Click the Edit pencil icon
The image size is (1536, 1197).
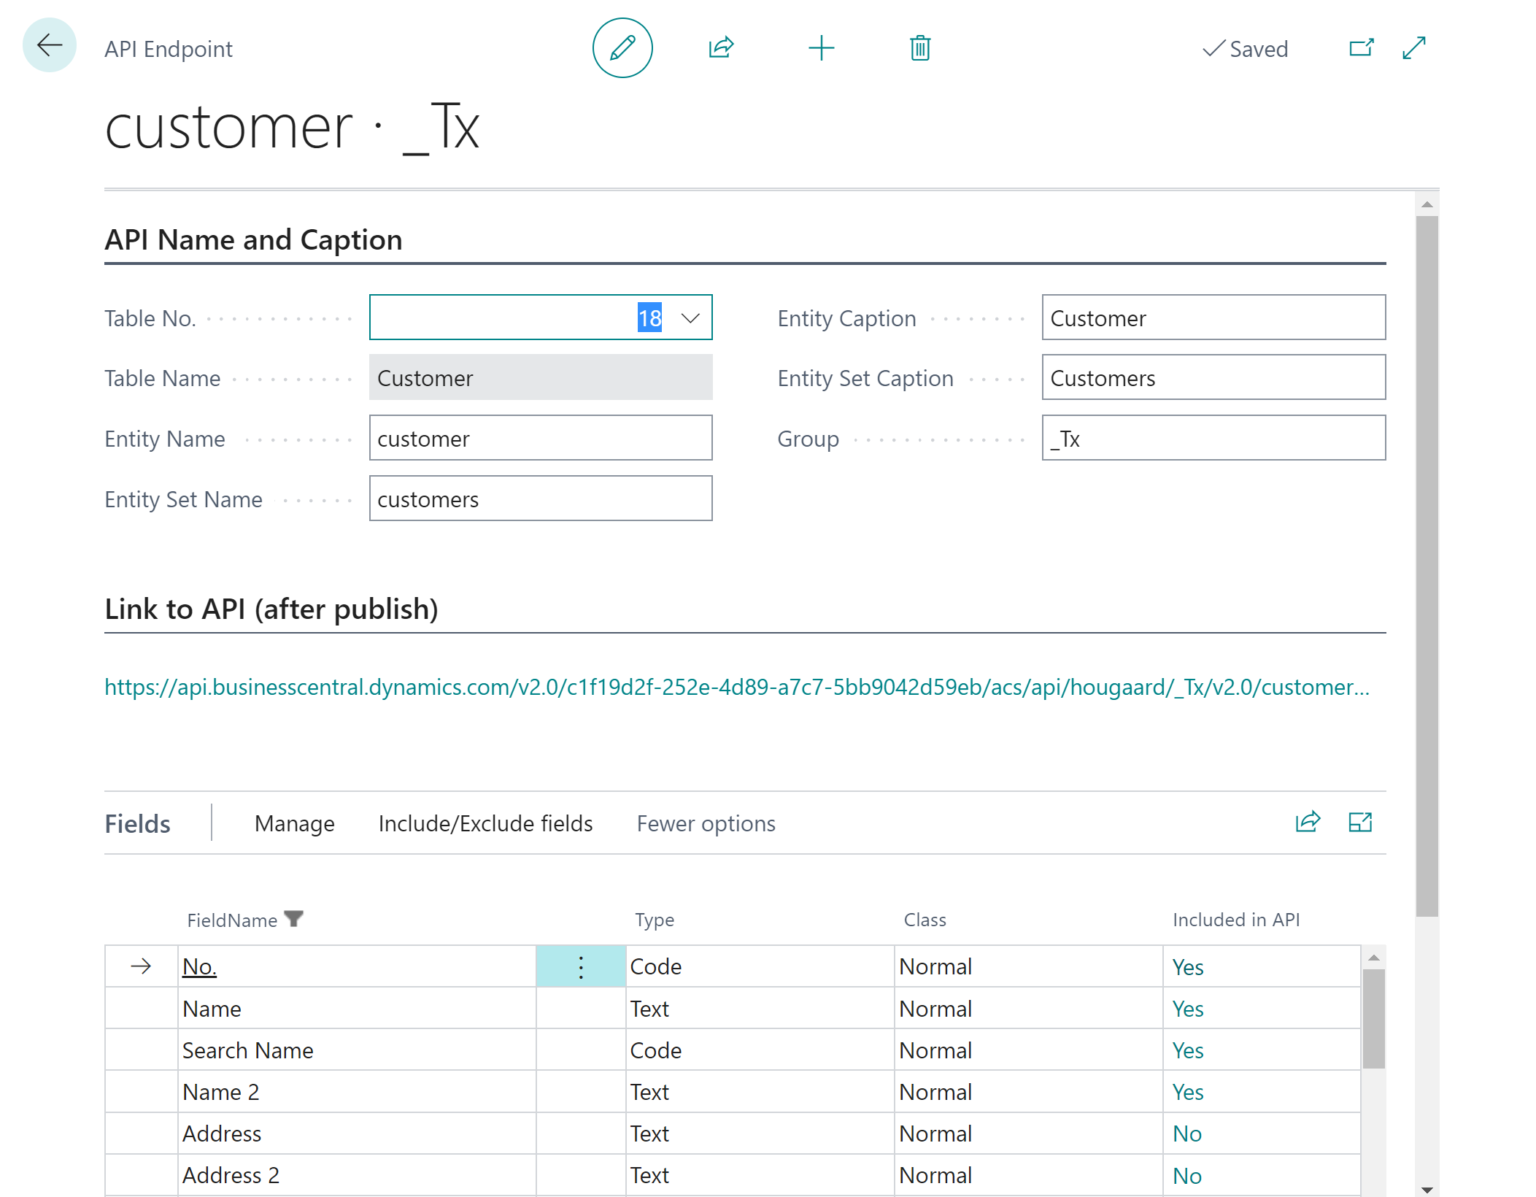pos(622,47)
